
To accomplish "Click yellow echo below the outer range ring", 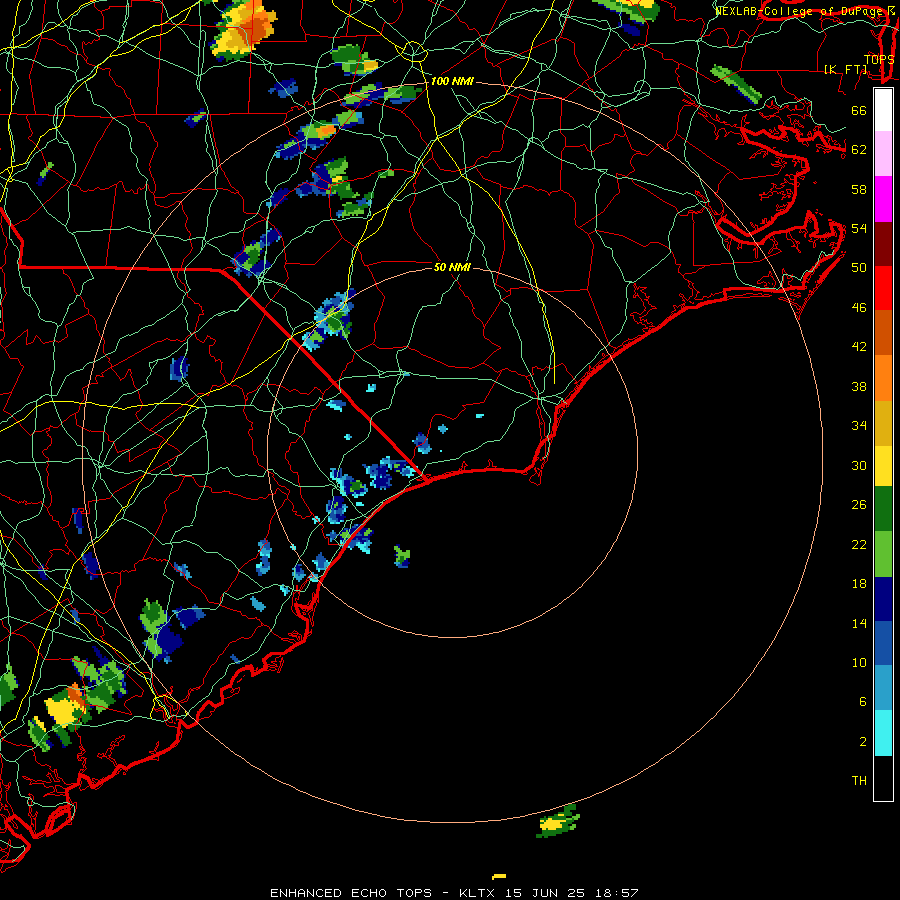I will pos(553,824).
